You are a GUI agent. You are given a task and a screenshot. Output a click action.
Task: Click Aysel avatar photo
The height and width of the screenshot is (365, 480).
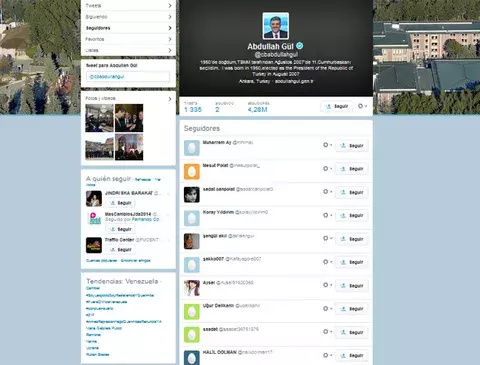[192, 288]
